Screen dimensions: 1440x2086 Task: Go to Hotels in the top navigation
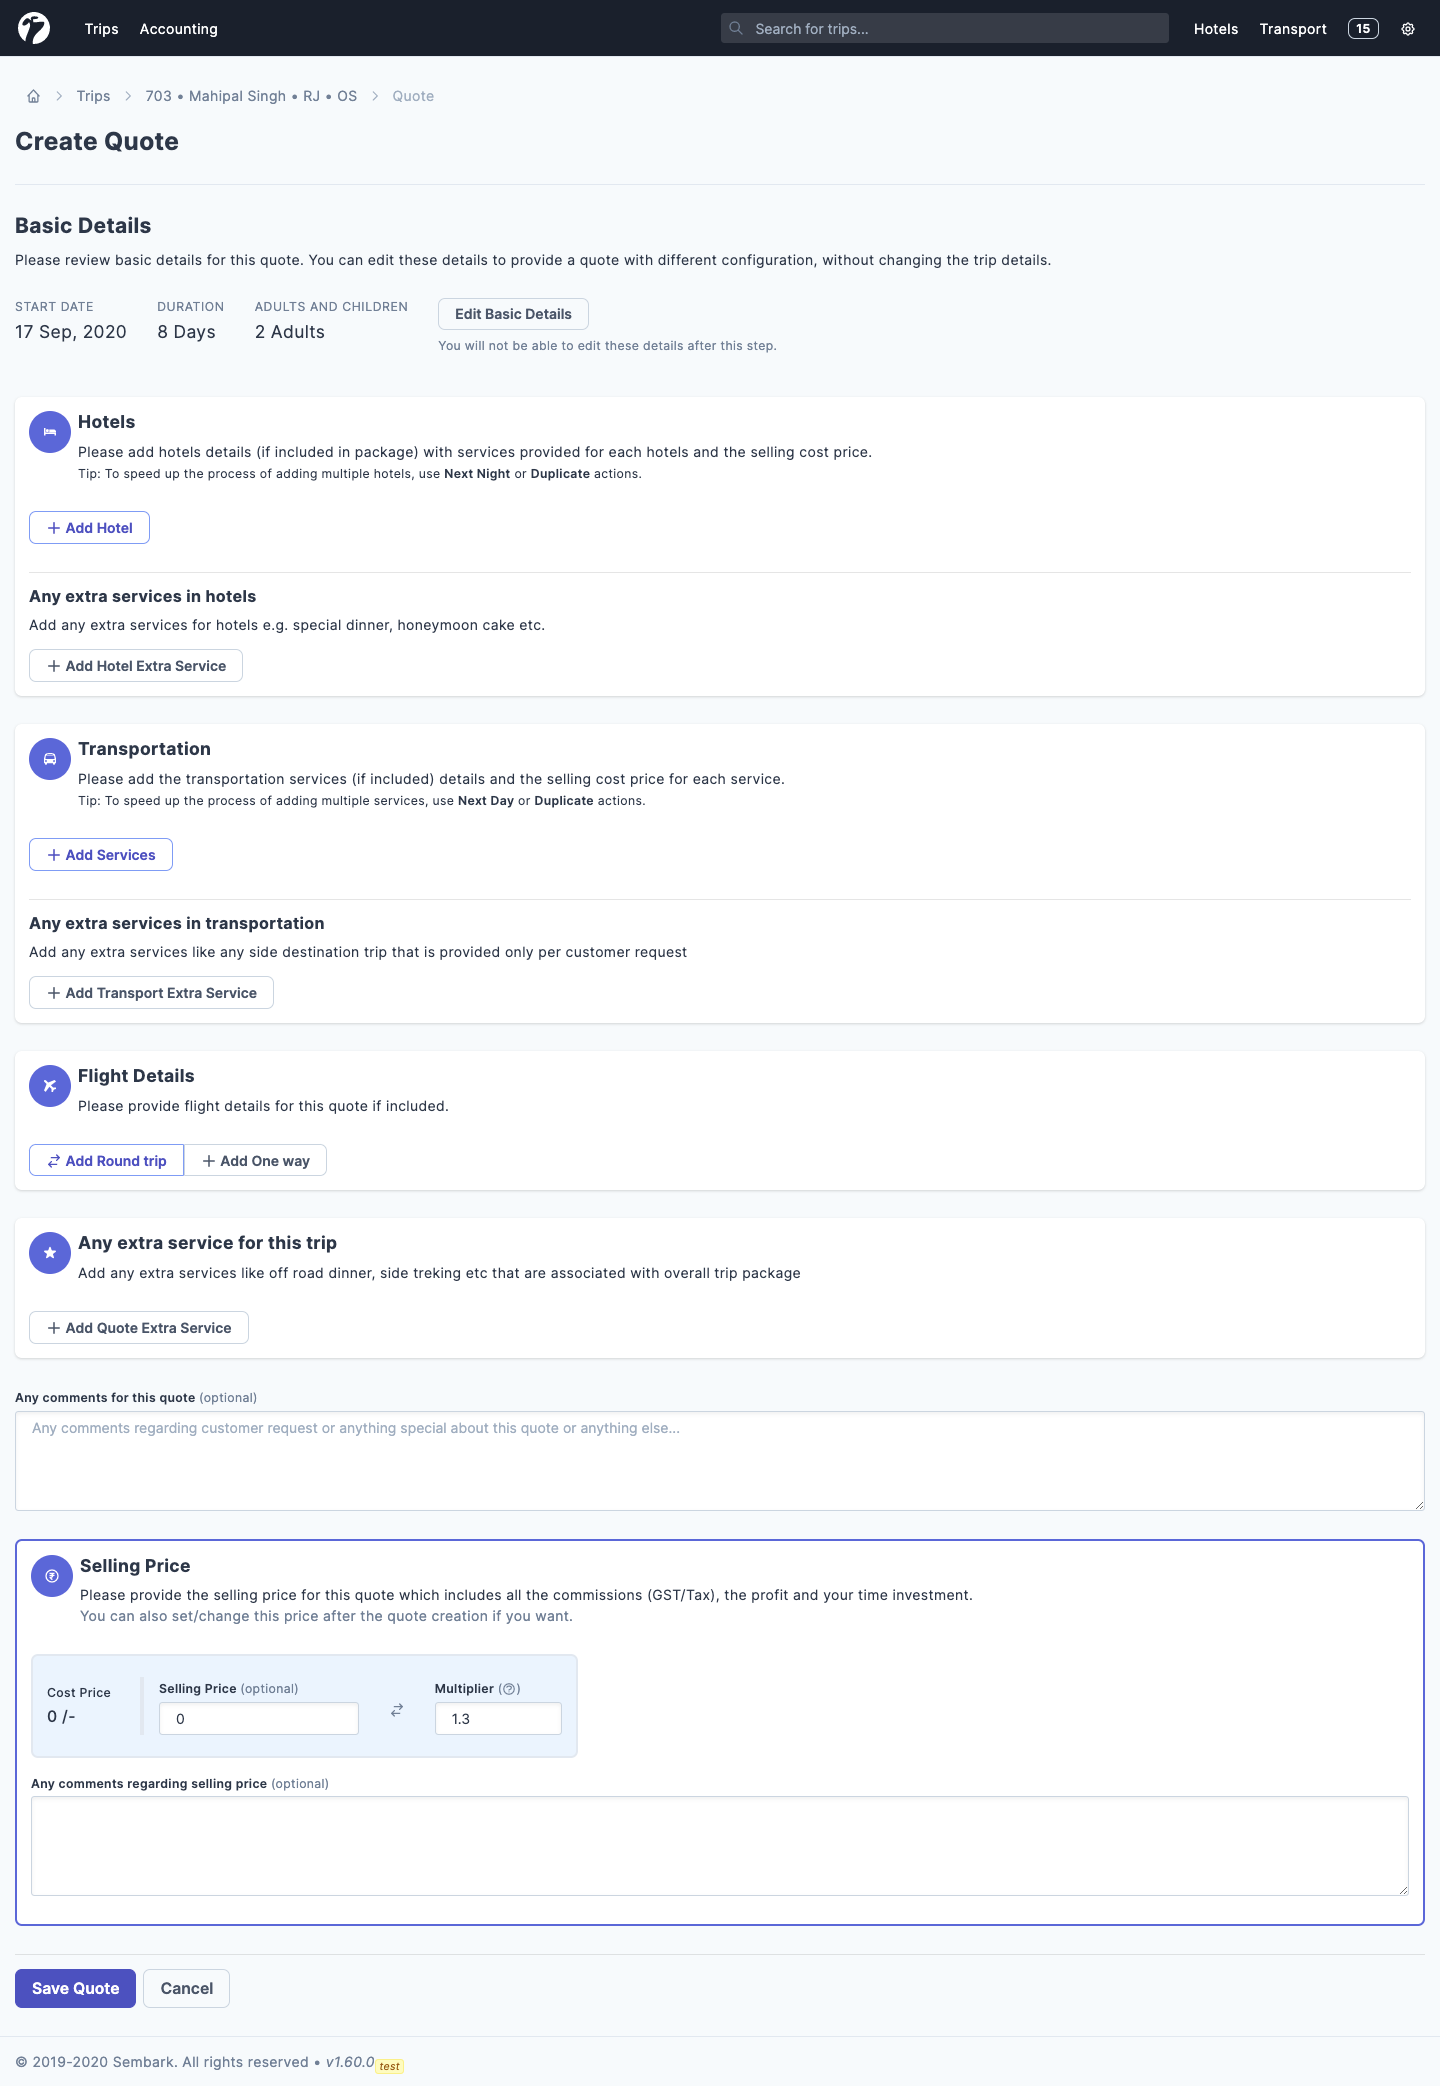(x=1215, y=29)
